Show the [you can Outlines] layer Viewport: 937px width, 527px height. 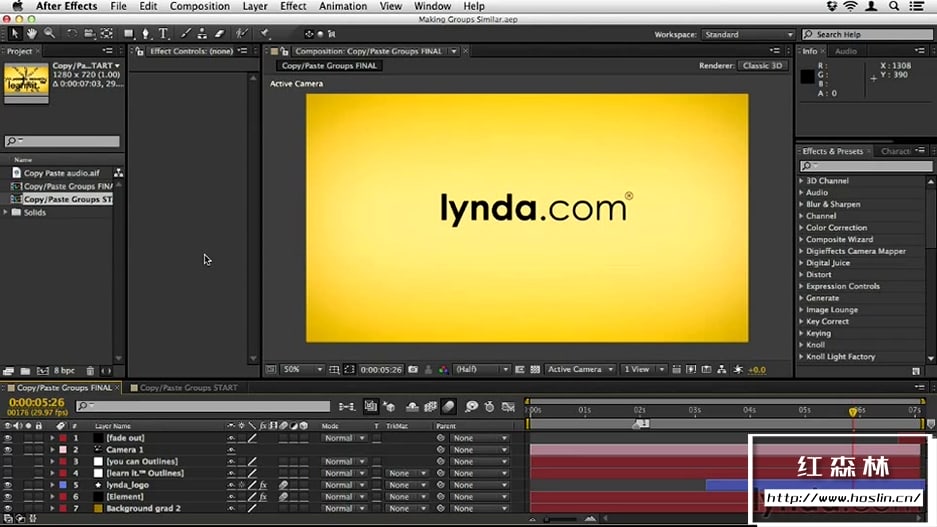(x=8, y=461)
